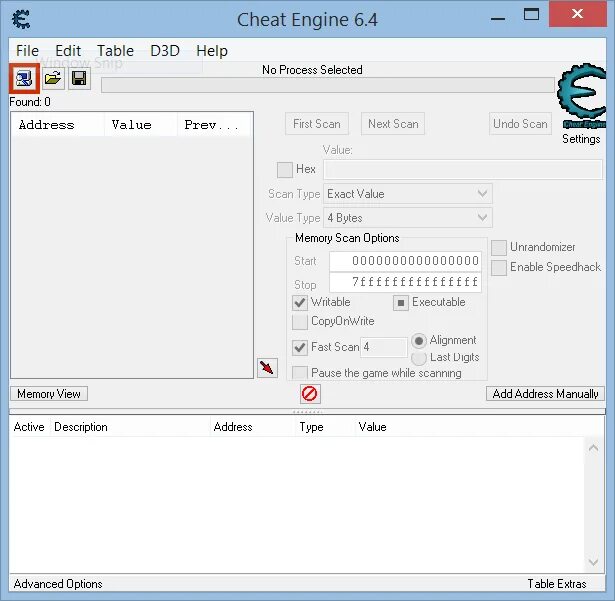615x601 pixels.
Task: Click the Active column header
Action: click(29, 427)
